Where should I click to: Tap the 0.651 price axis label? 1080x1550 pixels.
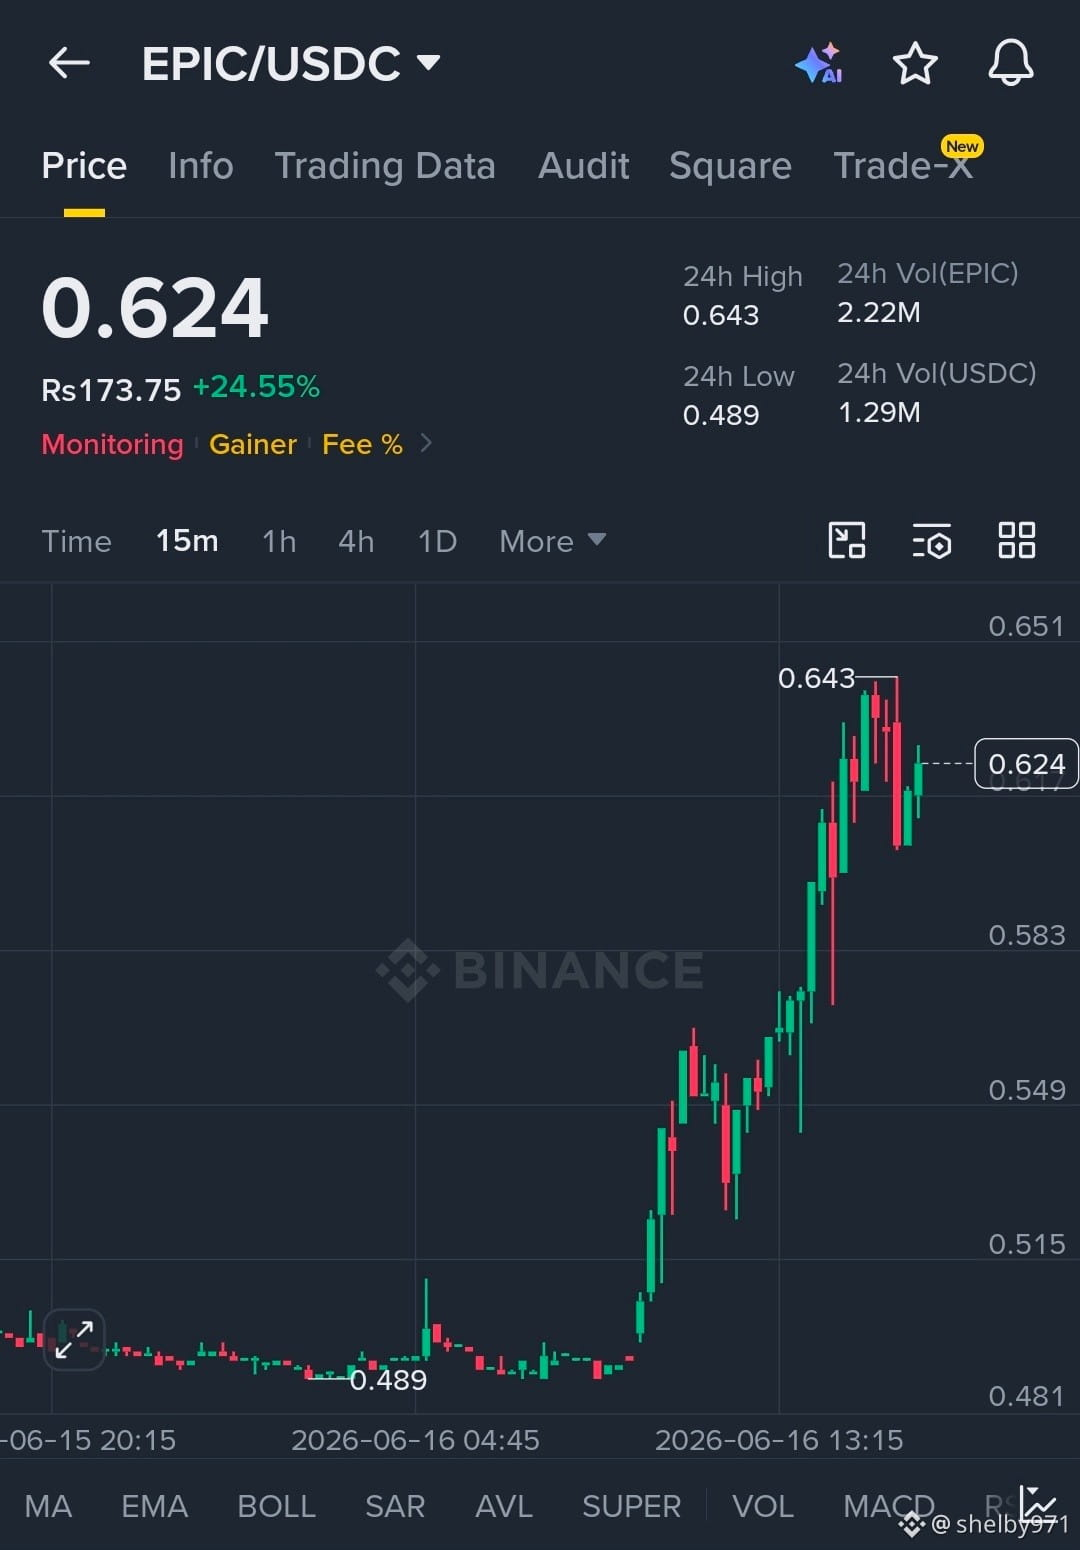[1027, 626]
